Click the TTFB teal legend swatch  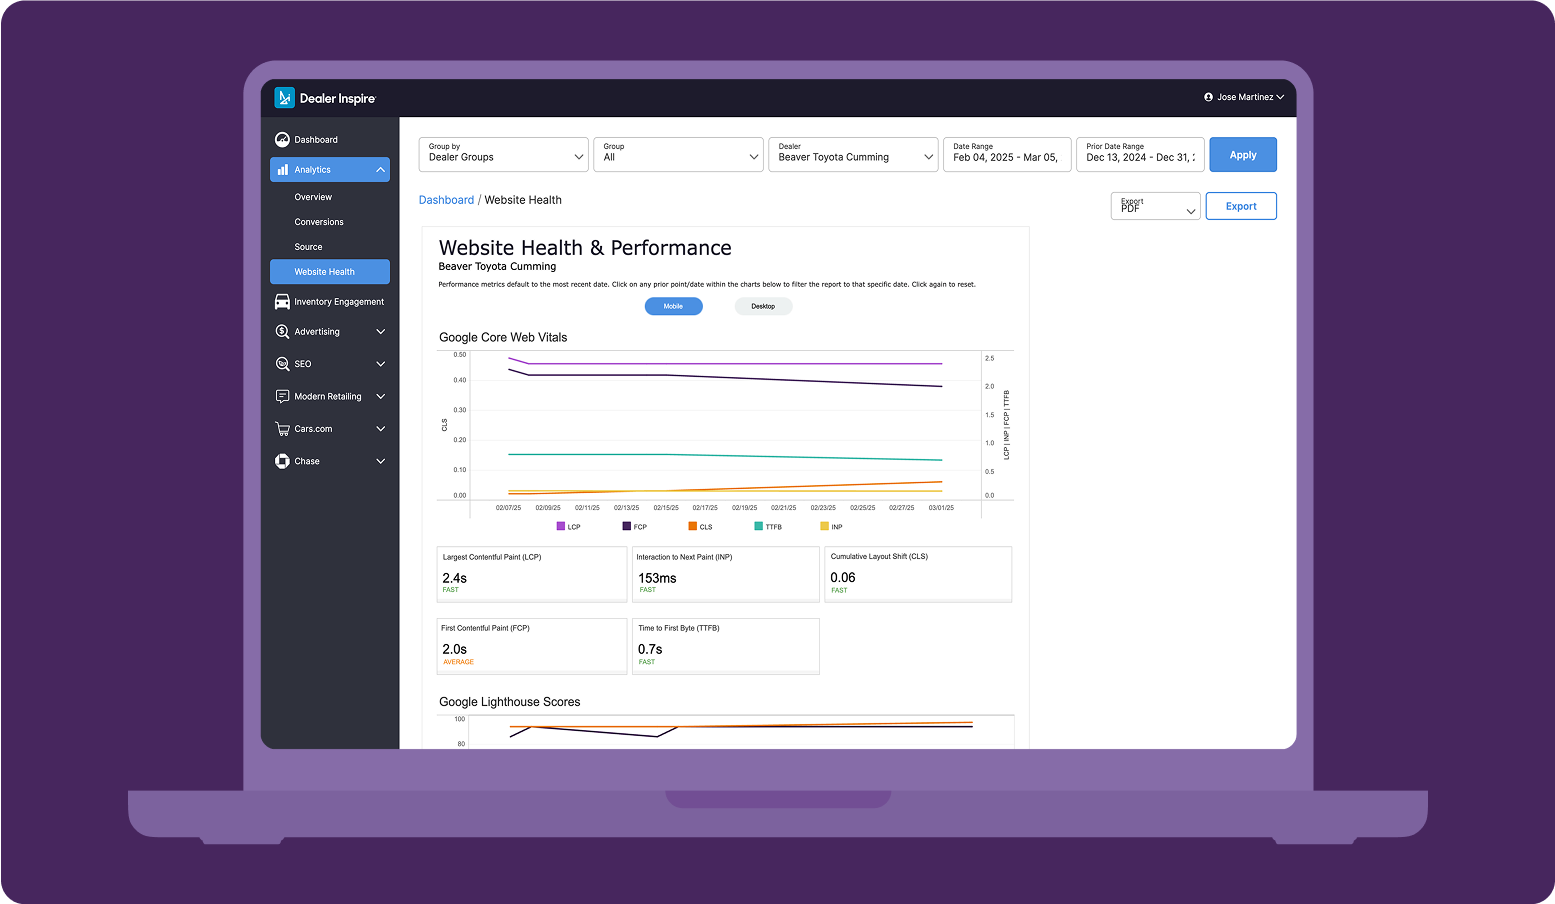click(759, 526)
